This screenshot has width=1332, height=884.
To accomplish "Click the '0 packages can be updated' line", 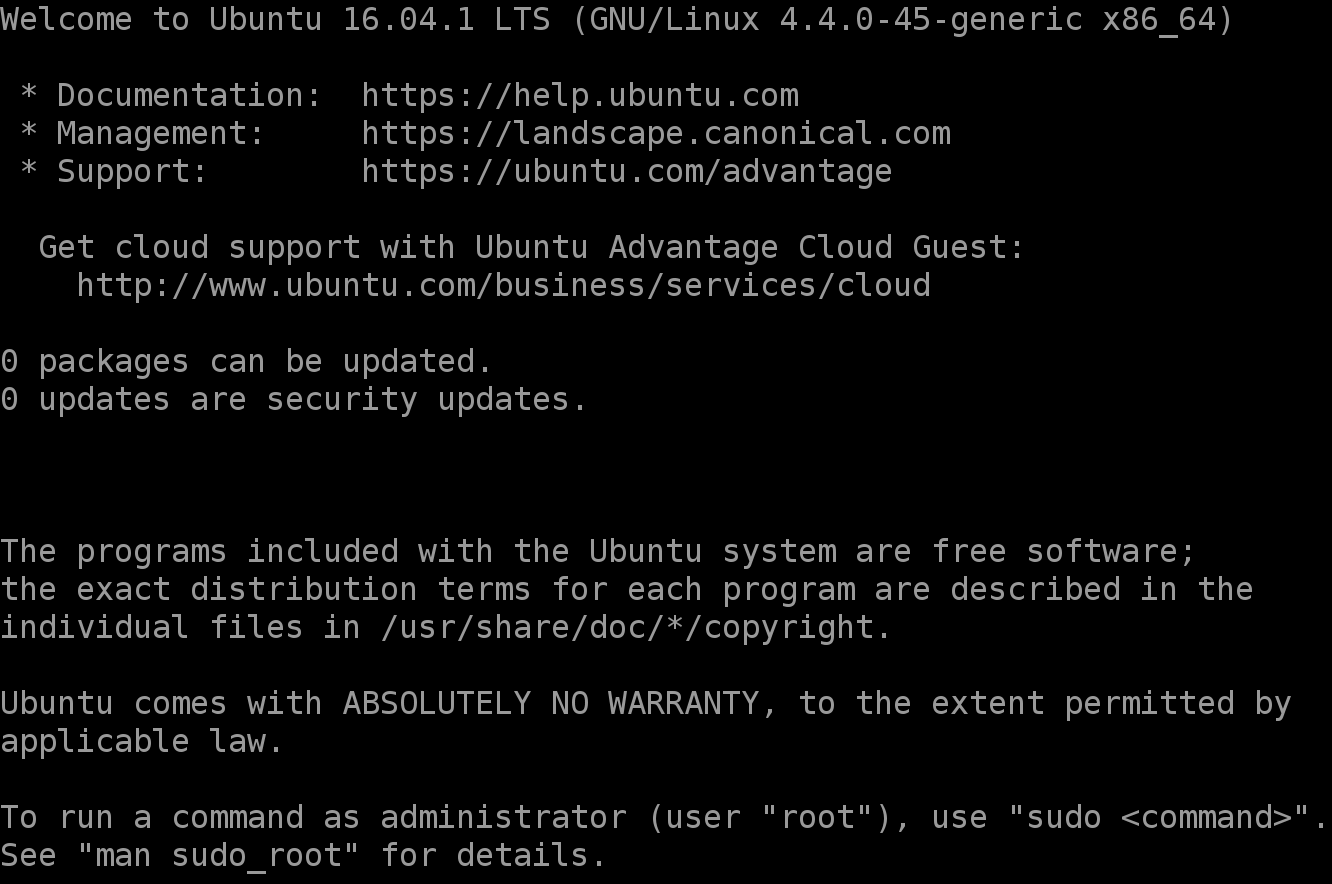I will click(247, 362).
